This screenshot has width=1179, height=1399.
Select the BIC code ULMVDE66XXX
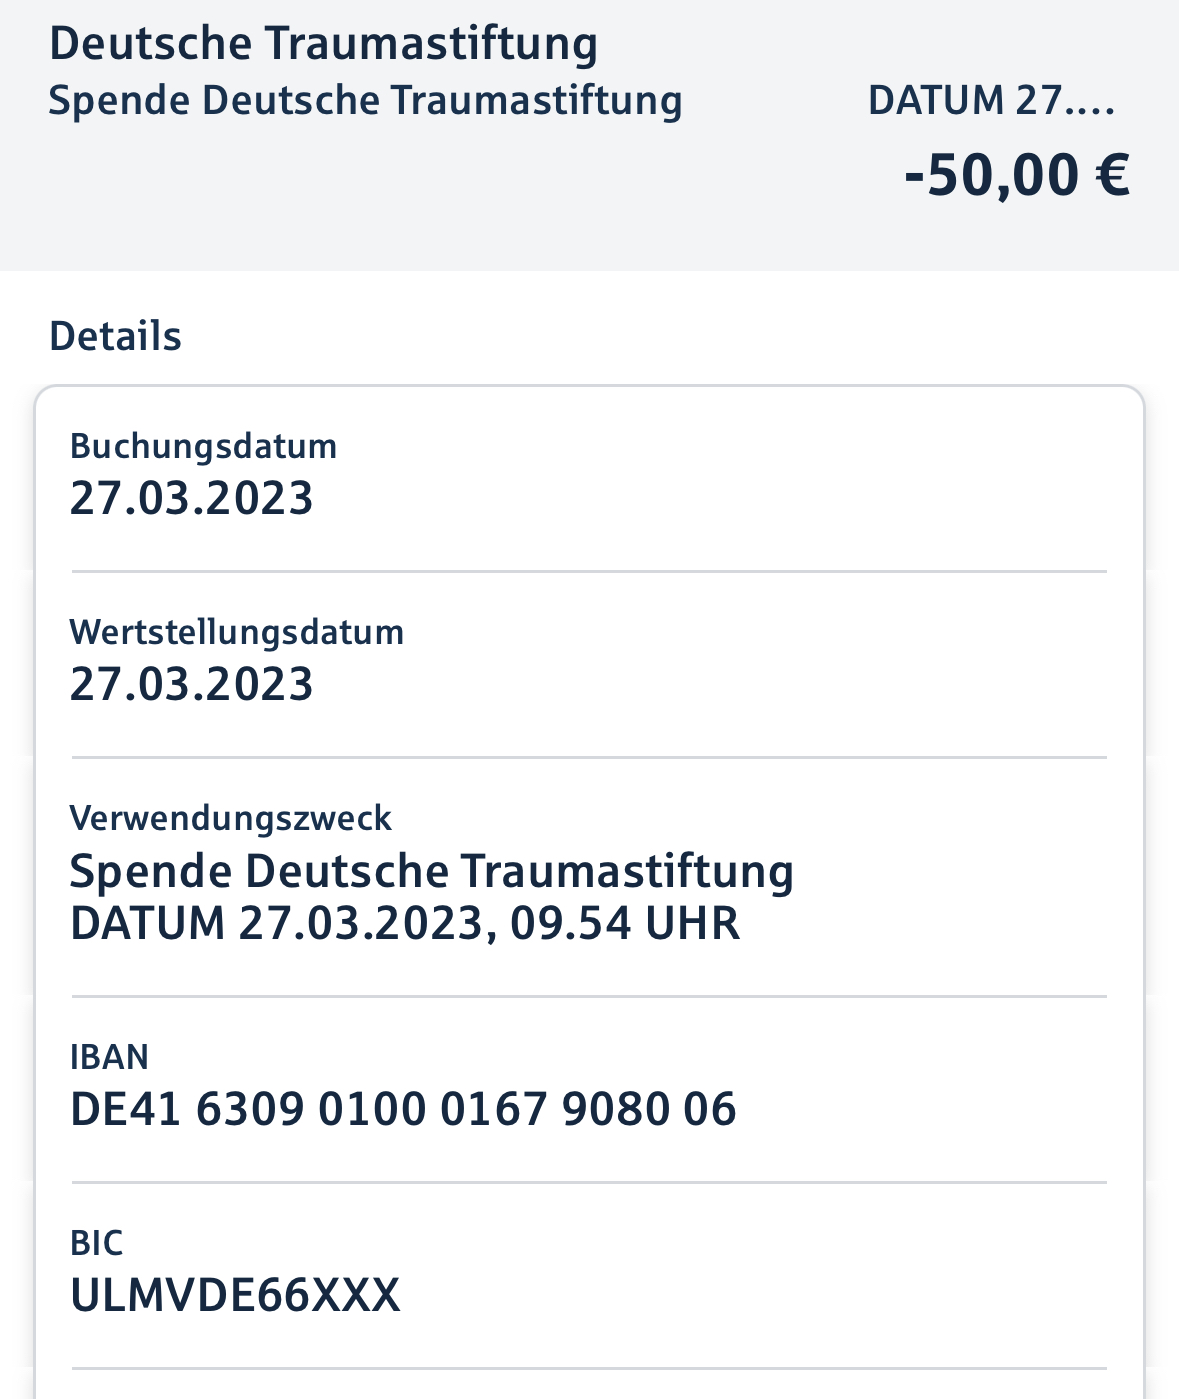coord(235,1296)
